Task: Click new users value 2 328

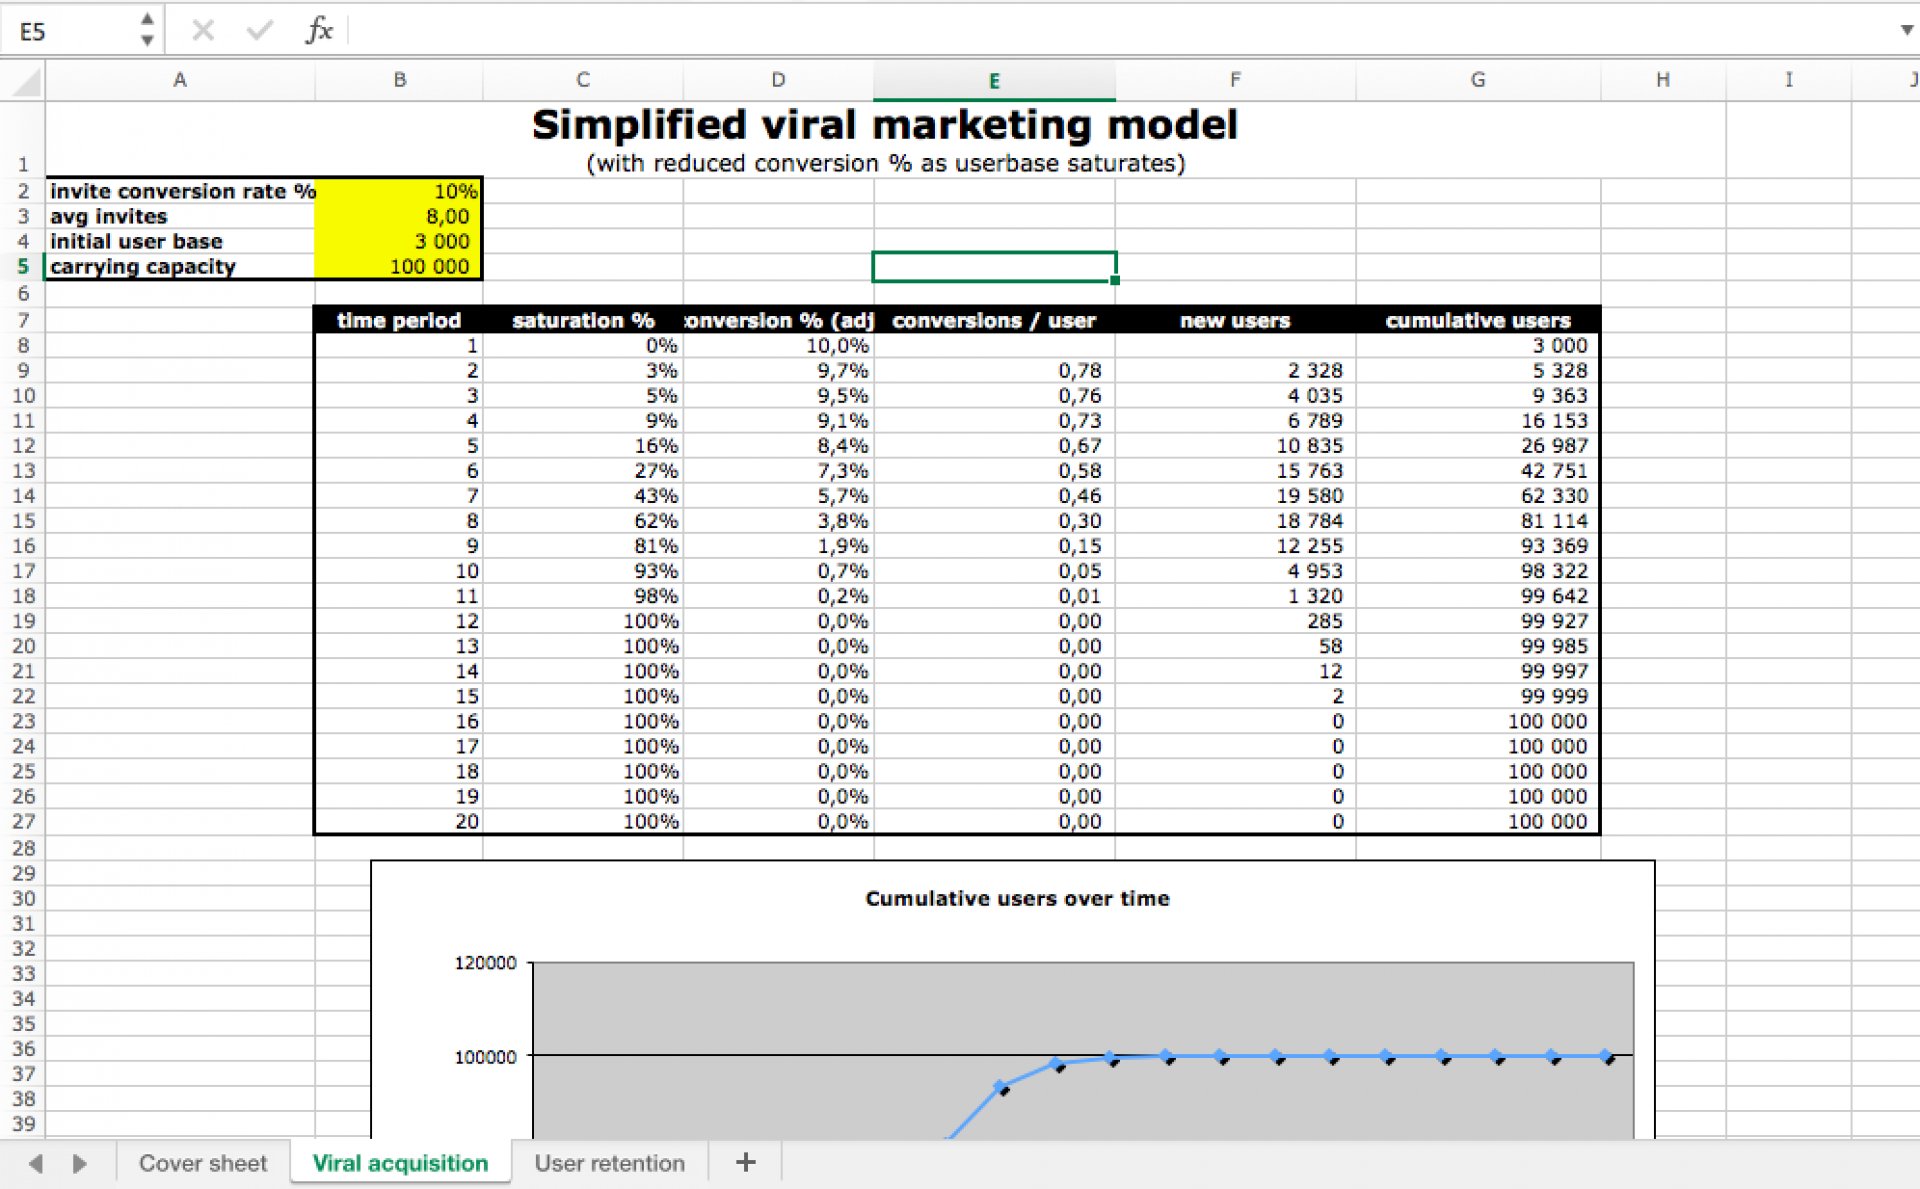Action: point(1235,370)
